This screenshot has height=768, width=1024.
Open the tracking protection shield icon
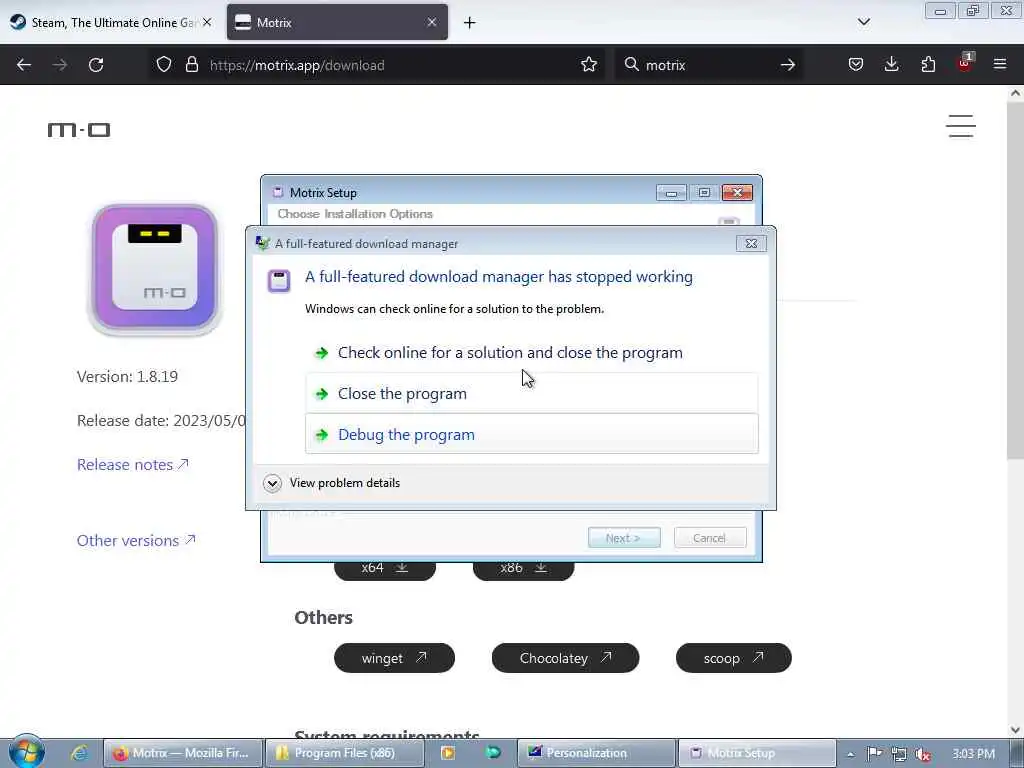click(164, 65)
